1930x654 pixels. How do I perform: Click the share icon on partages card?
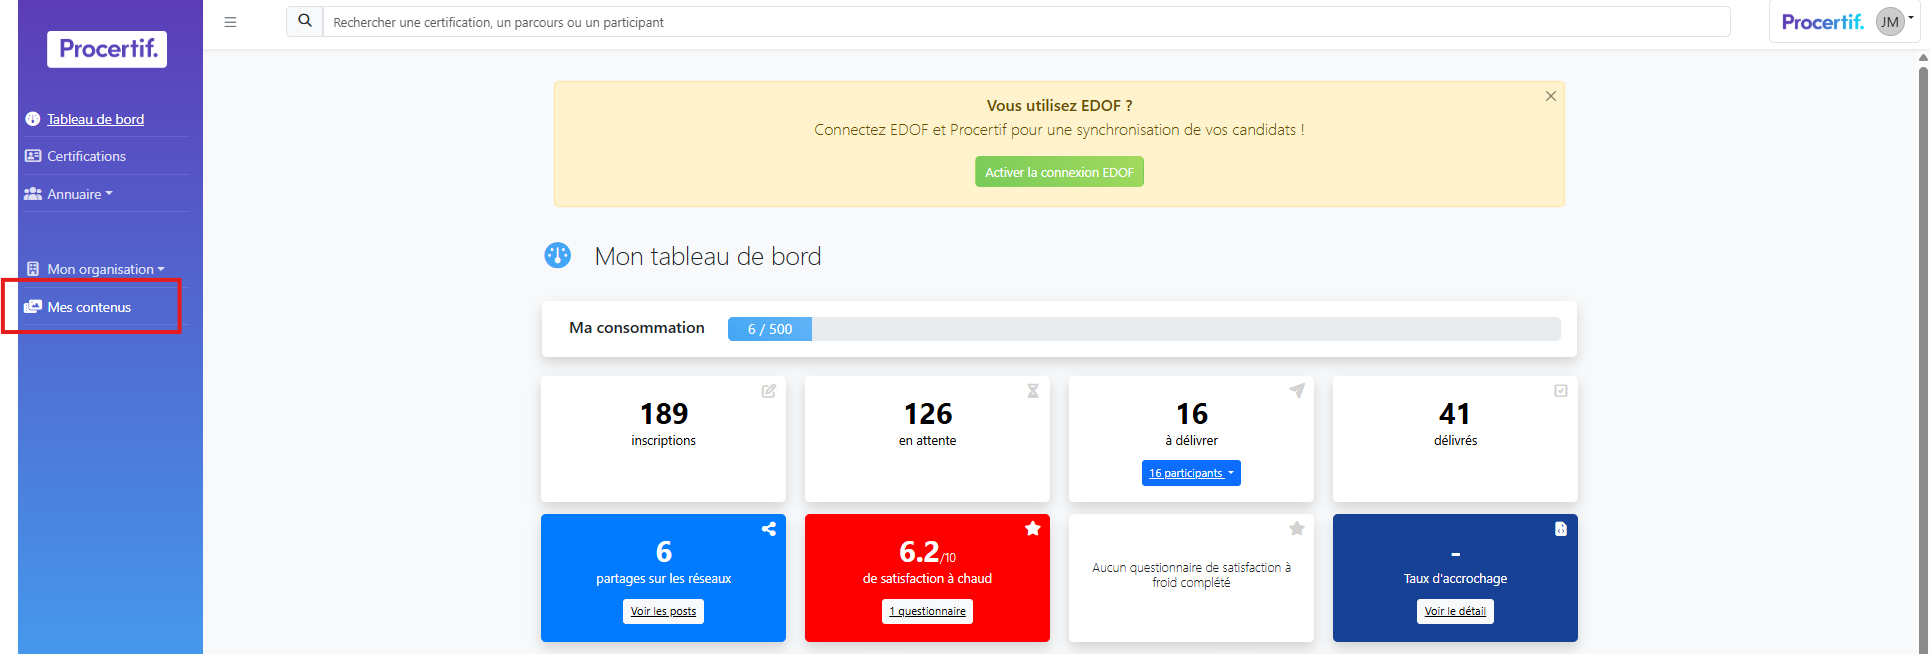pyautogui.click(x=768, y=529)
